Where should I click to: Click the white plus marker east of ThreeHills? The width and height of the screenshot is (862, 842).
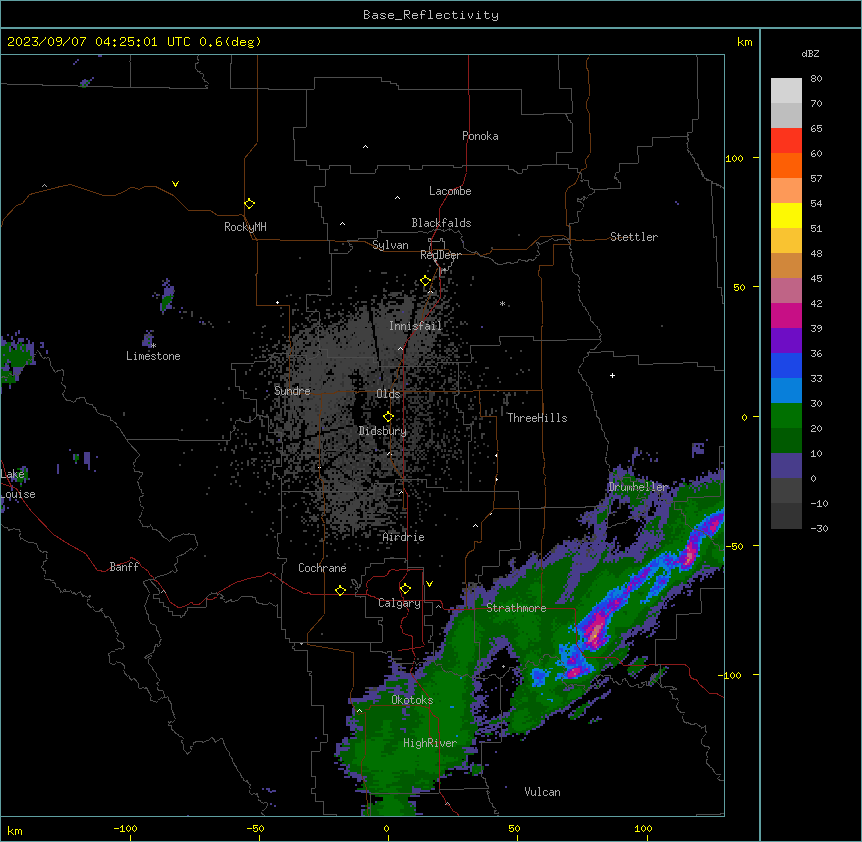[x=612, y=375]
